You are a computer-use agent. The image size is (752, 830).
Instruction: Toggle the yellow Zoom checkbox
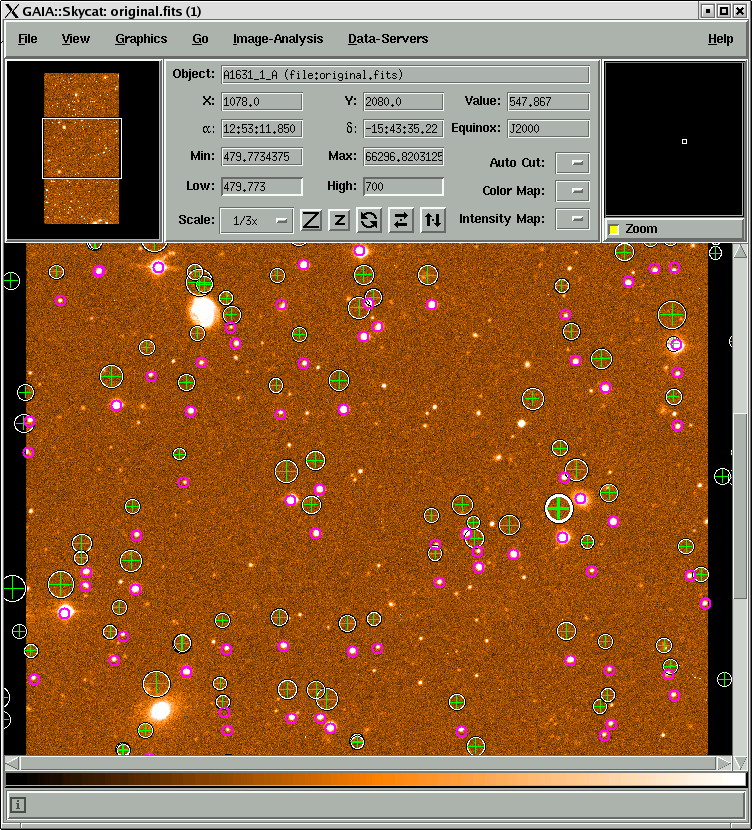point(614,229)
